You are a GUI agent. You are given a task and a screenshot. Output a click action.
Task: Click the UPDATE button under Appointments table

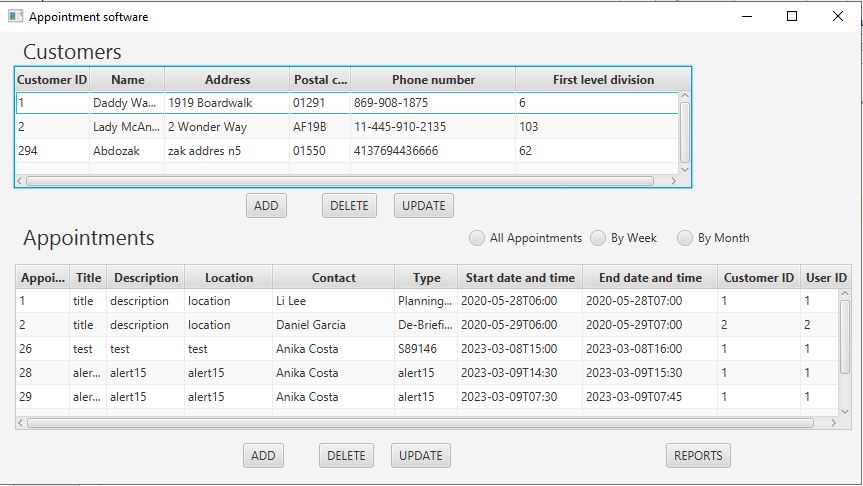420,456
